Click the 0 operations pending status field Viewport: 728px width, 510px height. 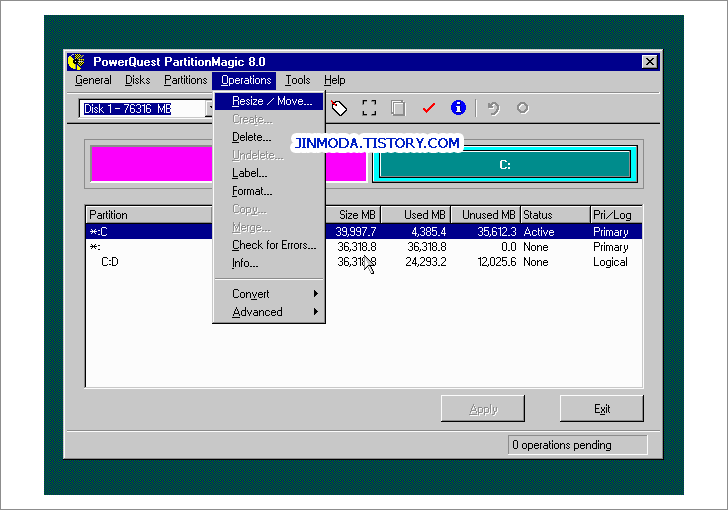[577, 445]
